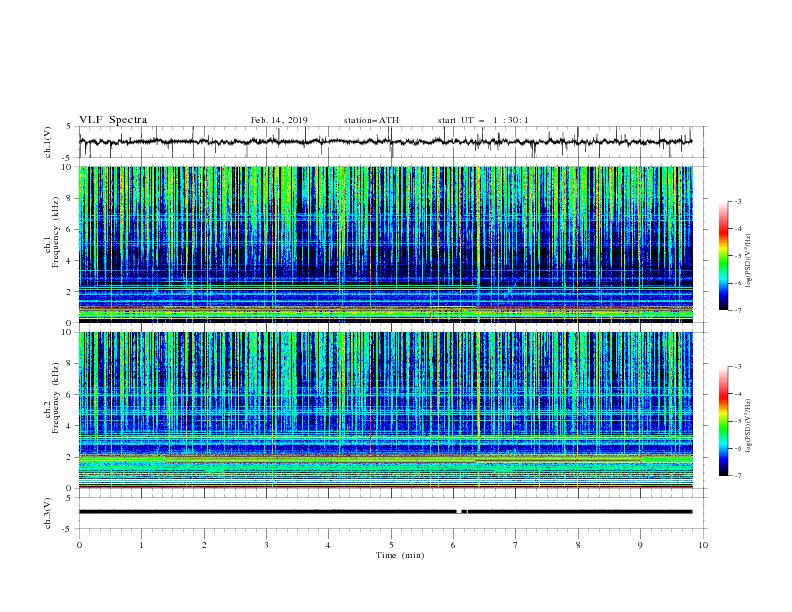Click the "-3" tick on ch.1 colorbar
792x612 pixels.
(x=738, y=201)
